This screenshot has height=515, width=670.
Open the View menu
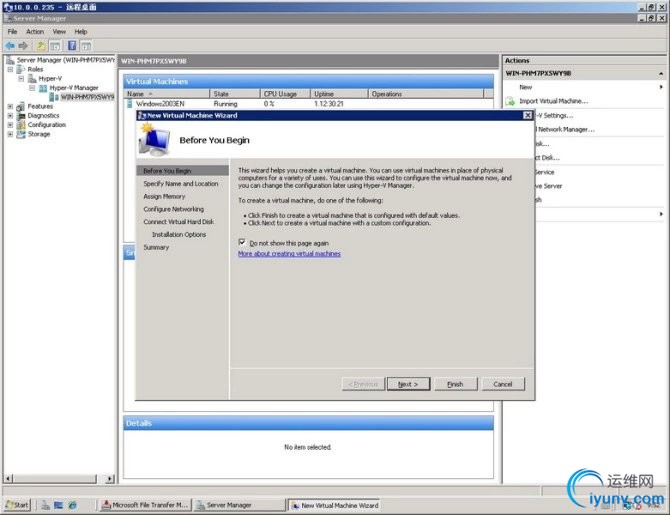(x=59, y=32)
